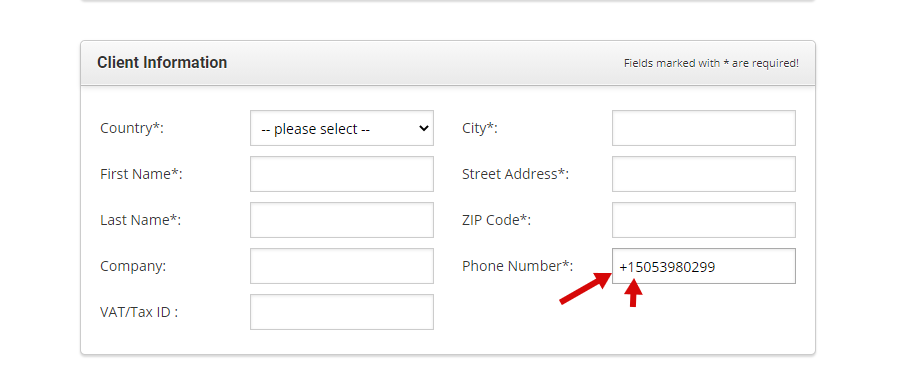The width and height of the screenshot is (919, 377).
Task: Activate the Company input field
Action: click(x=342, y=266)
